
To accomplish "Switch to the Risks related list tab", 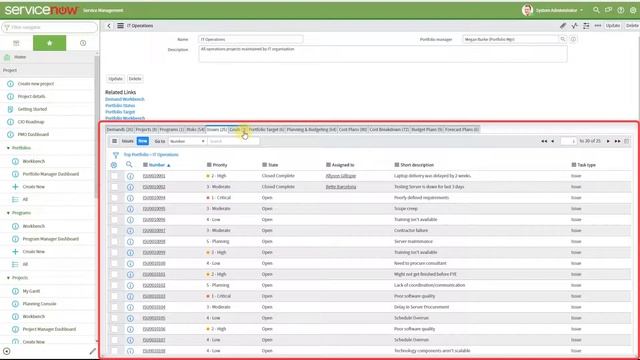I will [196, 129].
